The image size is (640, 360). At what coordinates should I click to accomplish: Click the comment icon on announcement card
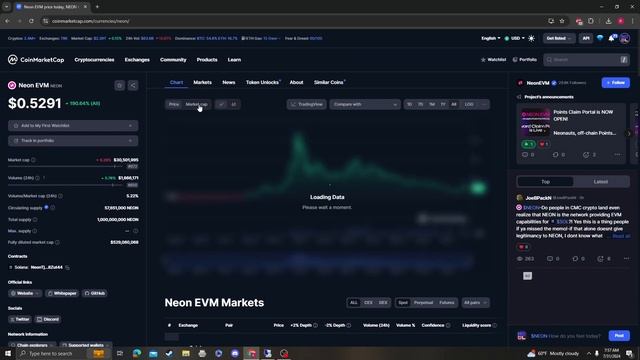click(x=525, y=155)
